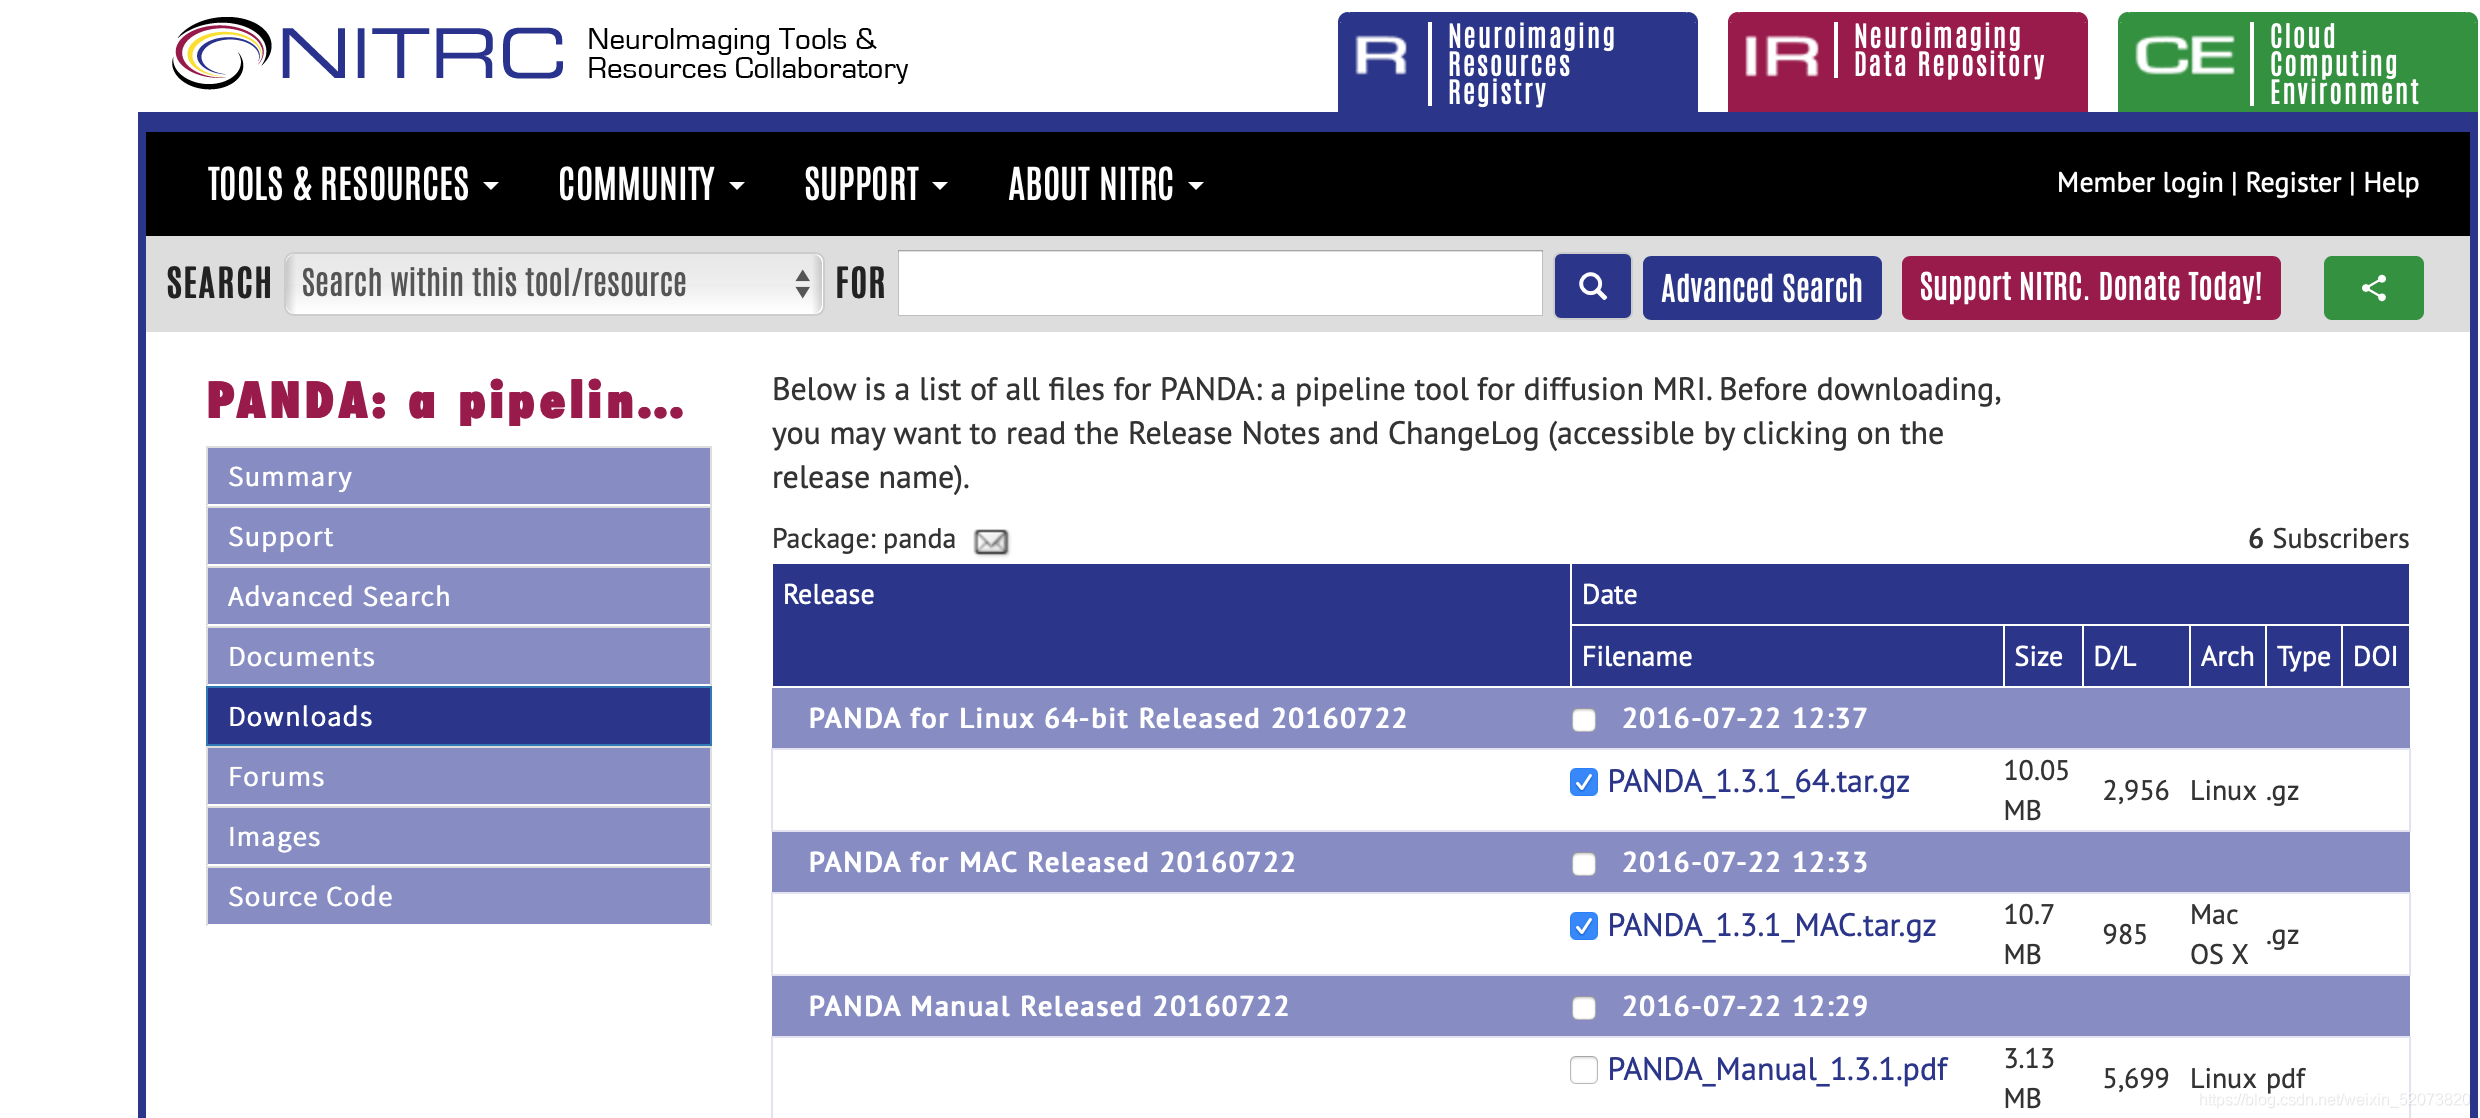2480x1118 pixels.
Task: Focus the search FOR text field
Action: click(x=1220, y=284)
